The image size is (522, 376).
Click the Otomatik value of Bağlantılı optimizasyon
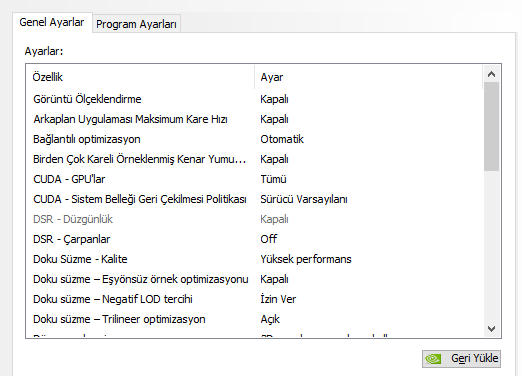[x=282, y=139]
